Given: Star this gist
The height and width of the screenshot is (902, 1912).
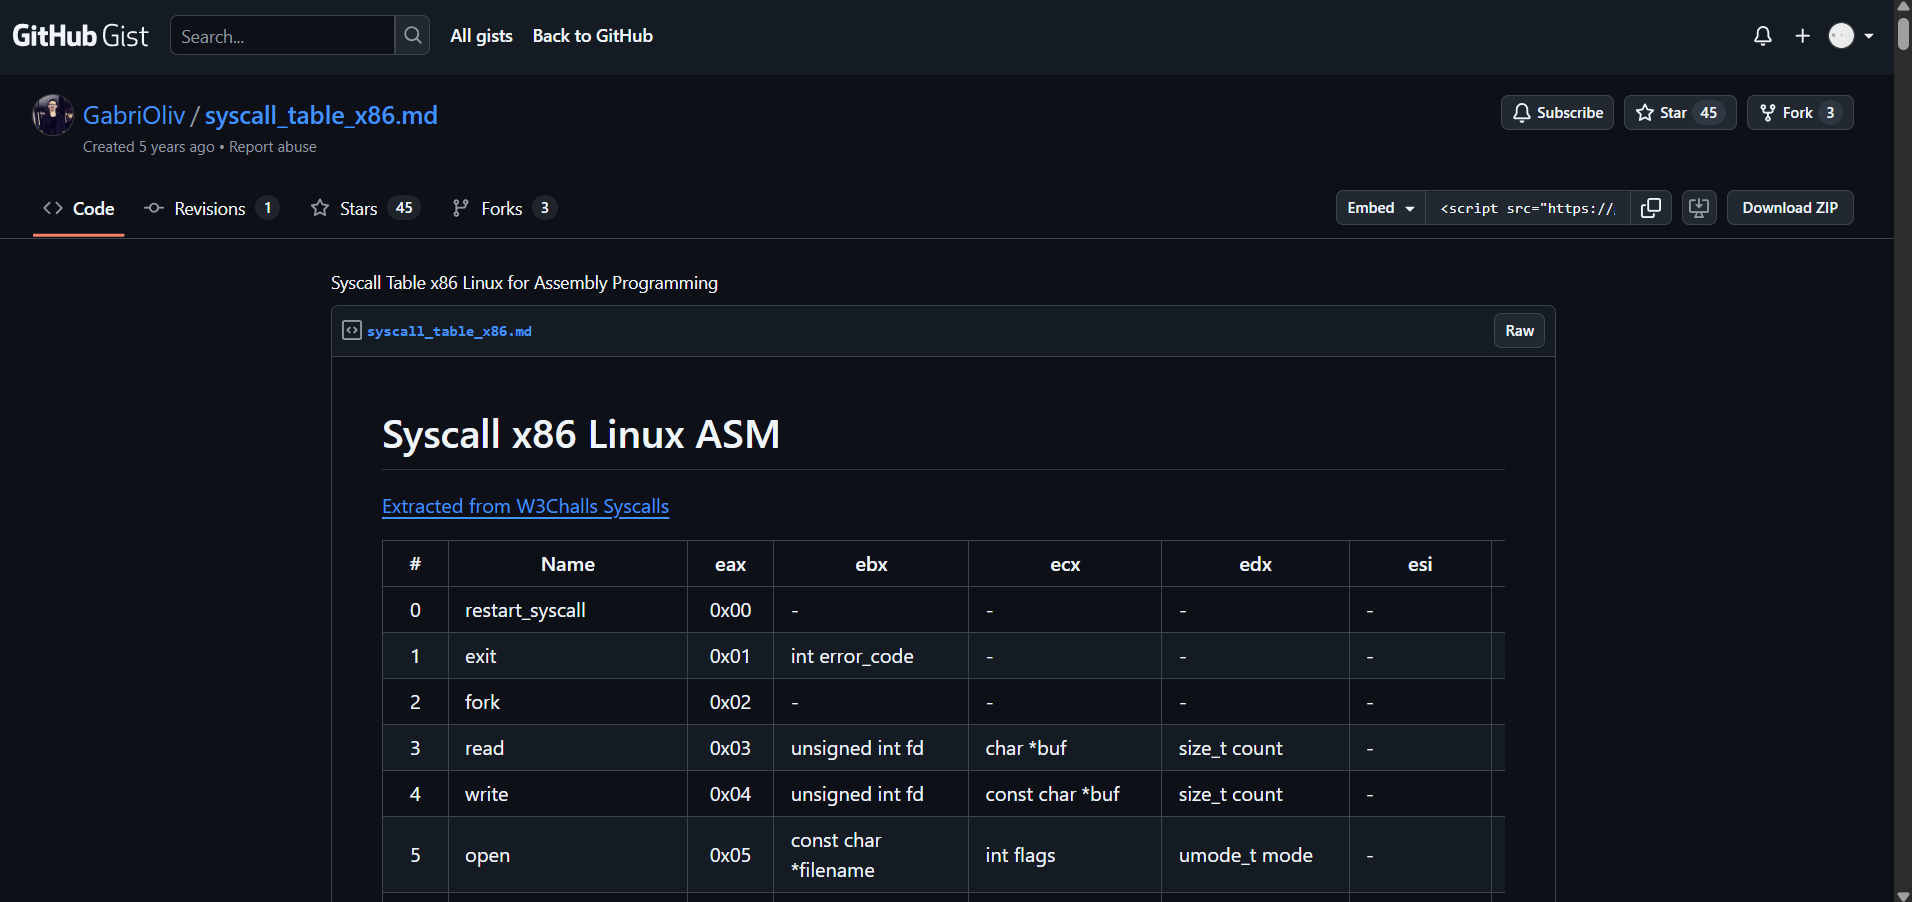Looking at the screenshot, I should pyautogui.click(x=1662, y=113).
